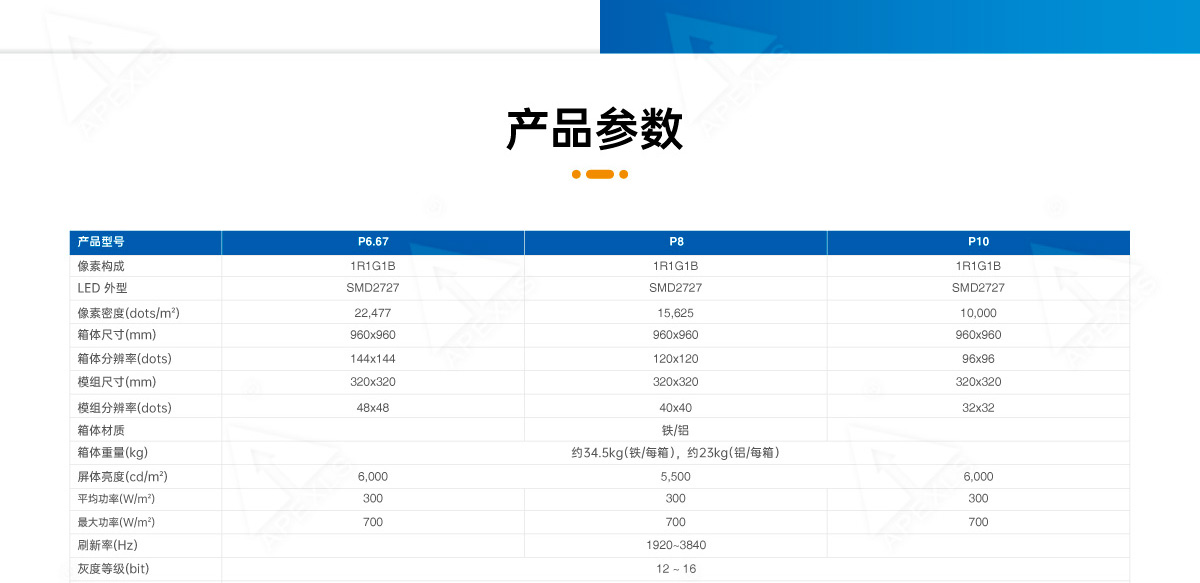The image size is (1200, 583).
Task: Select the 产品型号 header cell
Action: click(x=145, y=242)
